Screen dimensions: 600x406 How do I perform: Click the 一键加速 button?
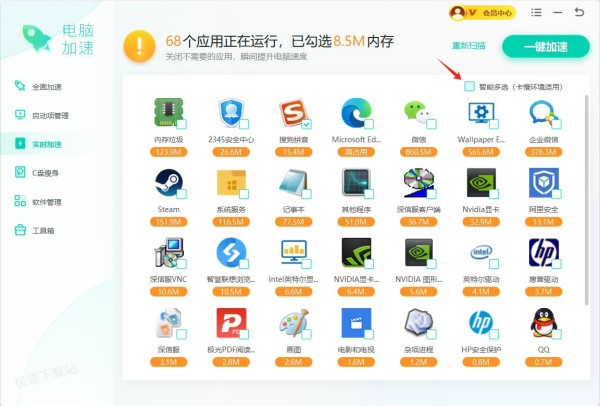[546, 47]
